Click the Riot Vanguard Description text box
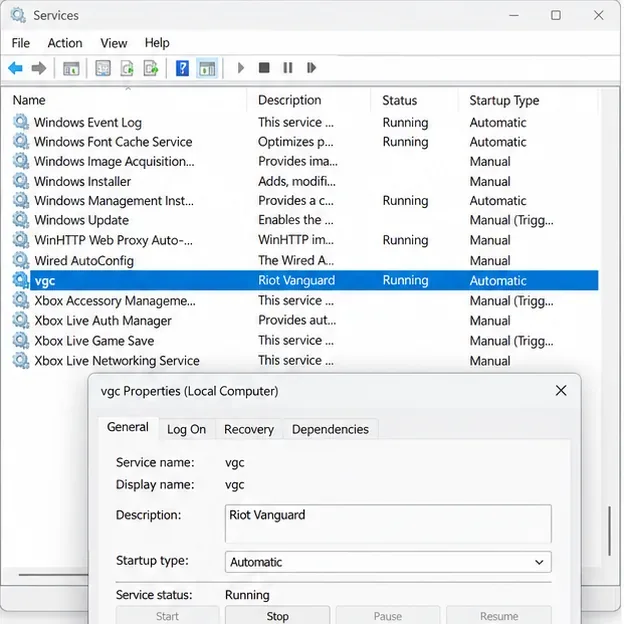The height and width of the screenshot is (624, 624). click(x=388, y=523)
